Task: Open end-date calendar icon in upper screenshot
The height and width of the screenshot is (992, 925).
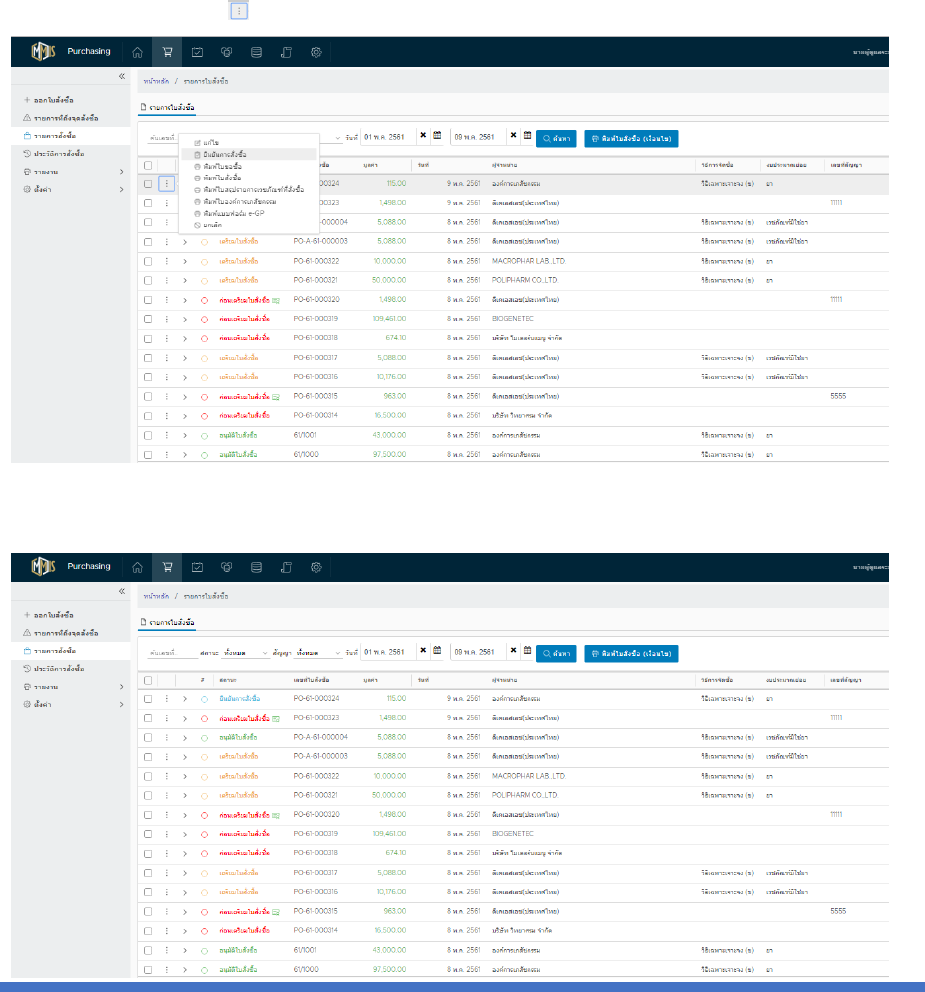Action: [x=527, y=135]
